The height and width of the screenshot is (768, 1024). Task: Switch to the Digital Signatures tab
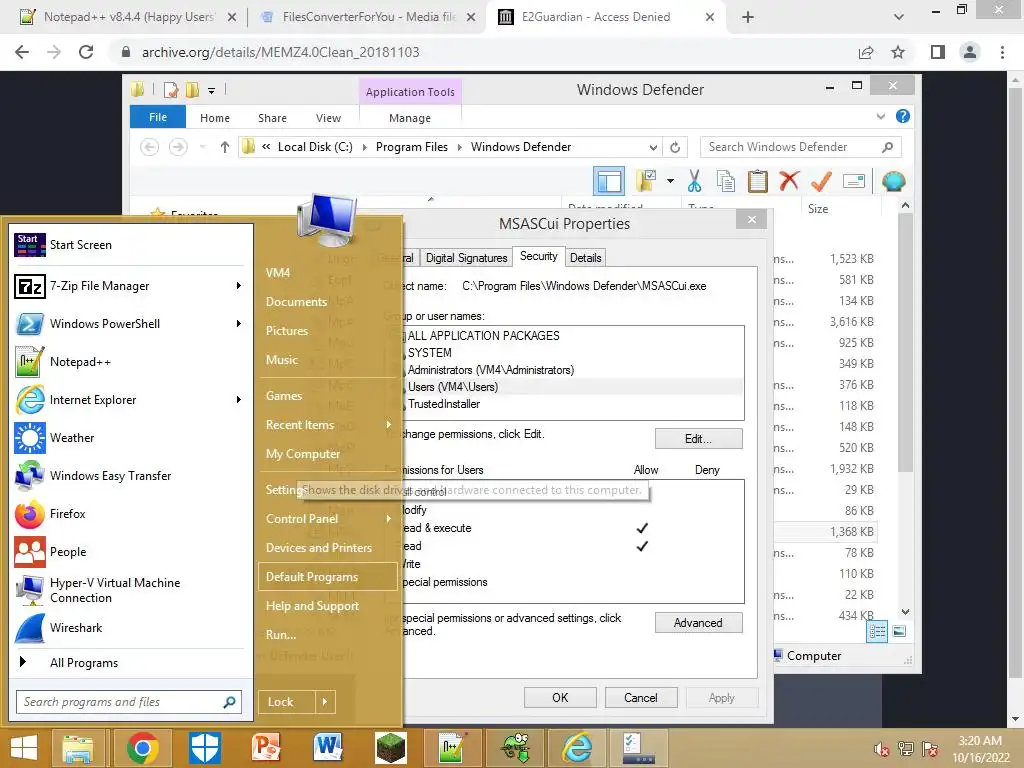click(x=466, y=258)
